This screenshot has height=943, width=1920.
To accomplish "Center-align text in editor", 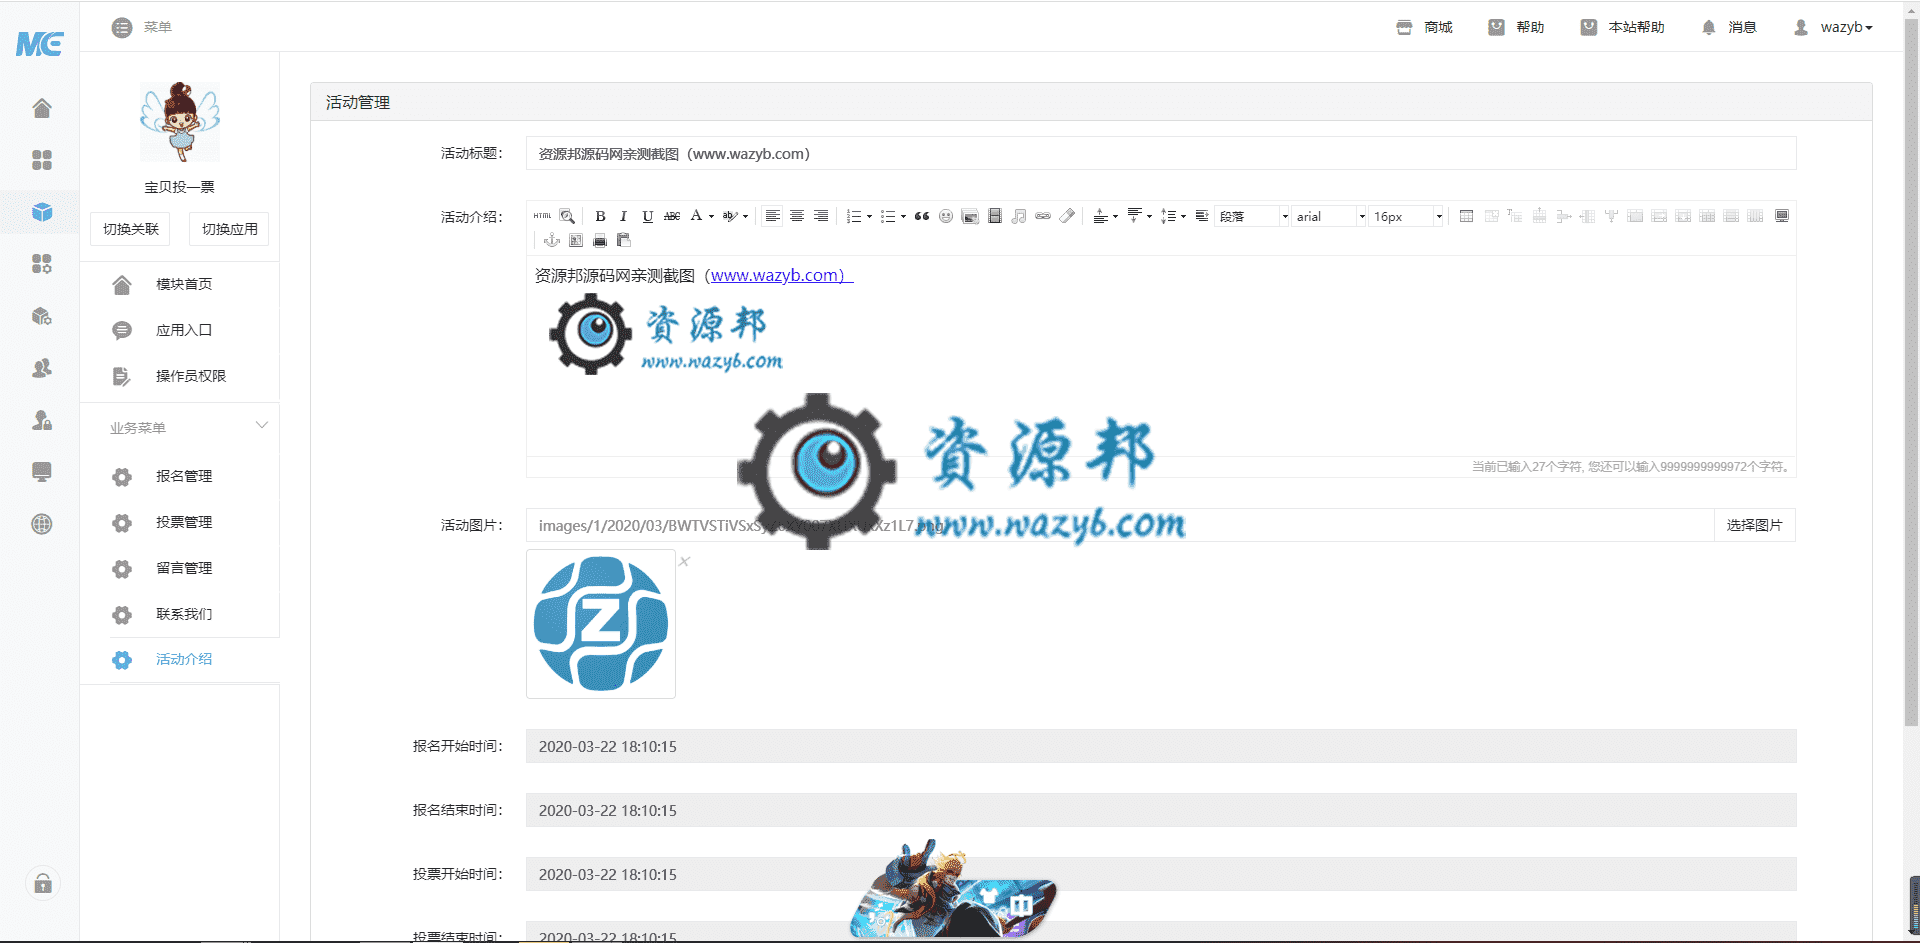I will 797,216.
